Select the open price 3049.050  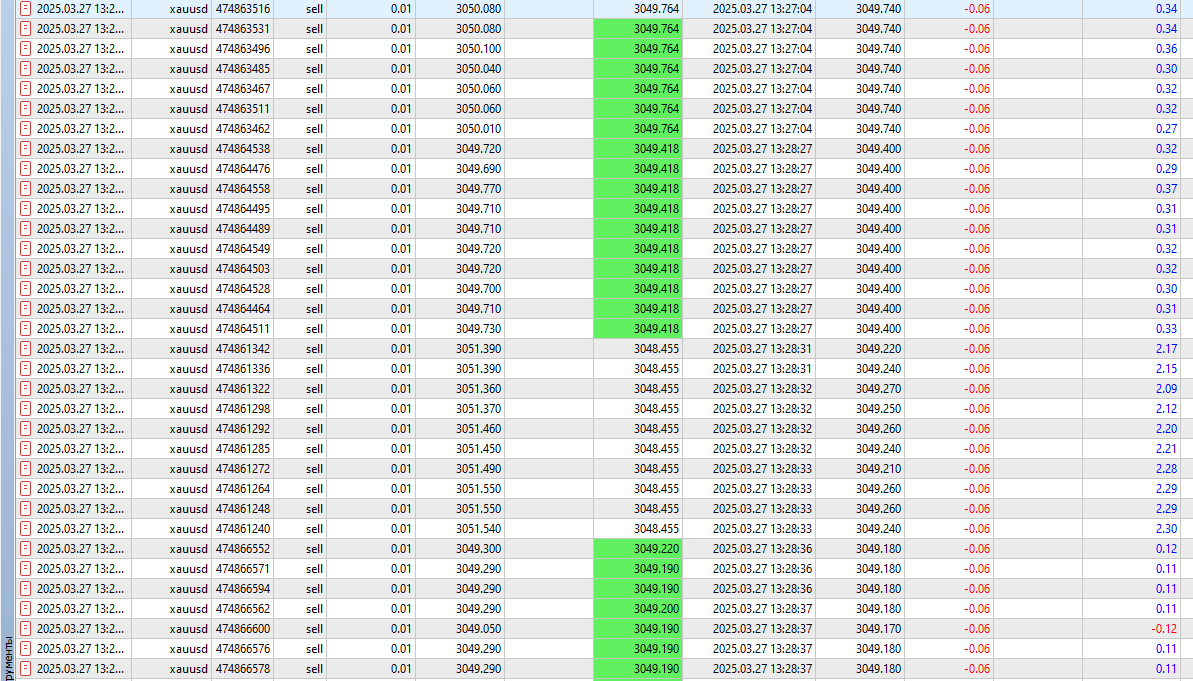pos(479,629)
